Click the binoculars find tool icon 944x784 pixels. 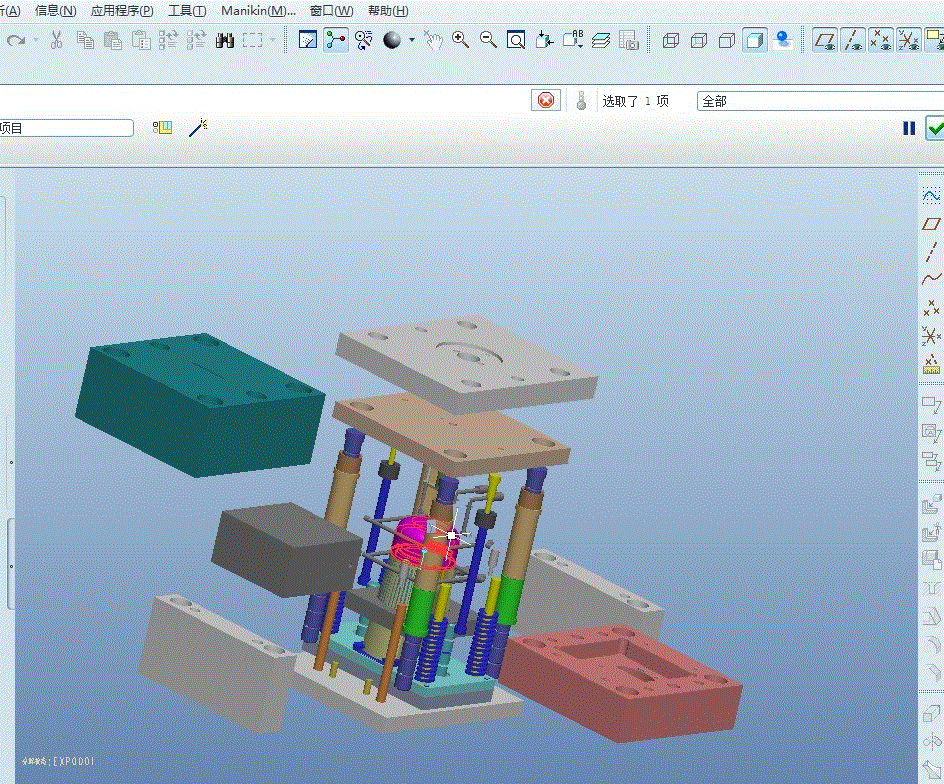pyautogui.click(x=225, y=40)
